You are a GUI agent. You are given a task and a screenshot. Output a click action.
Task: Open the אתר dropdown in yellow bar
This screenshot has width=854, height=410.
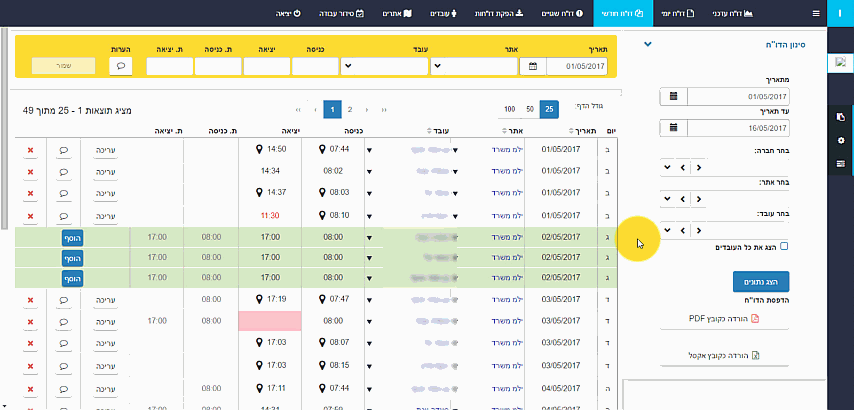[474, 66]
